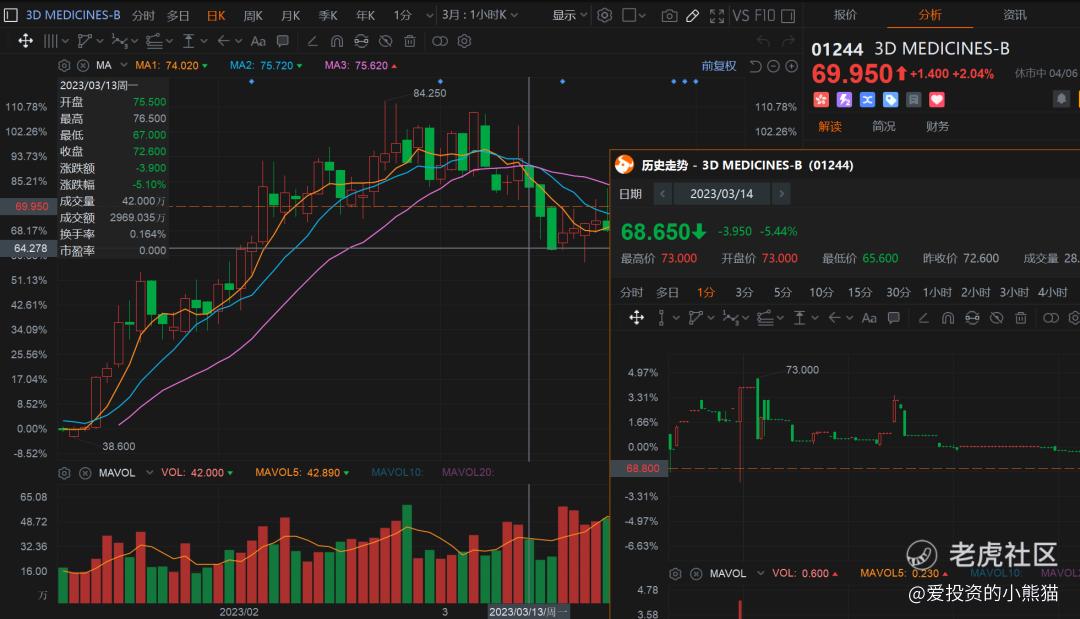Click the bell alert icon beside stock info
The height and width of the screenshot is (619, 1080).
pyautogui.click(x=1061, y=99)
